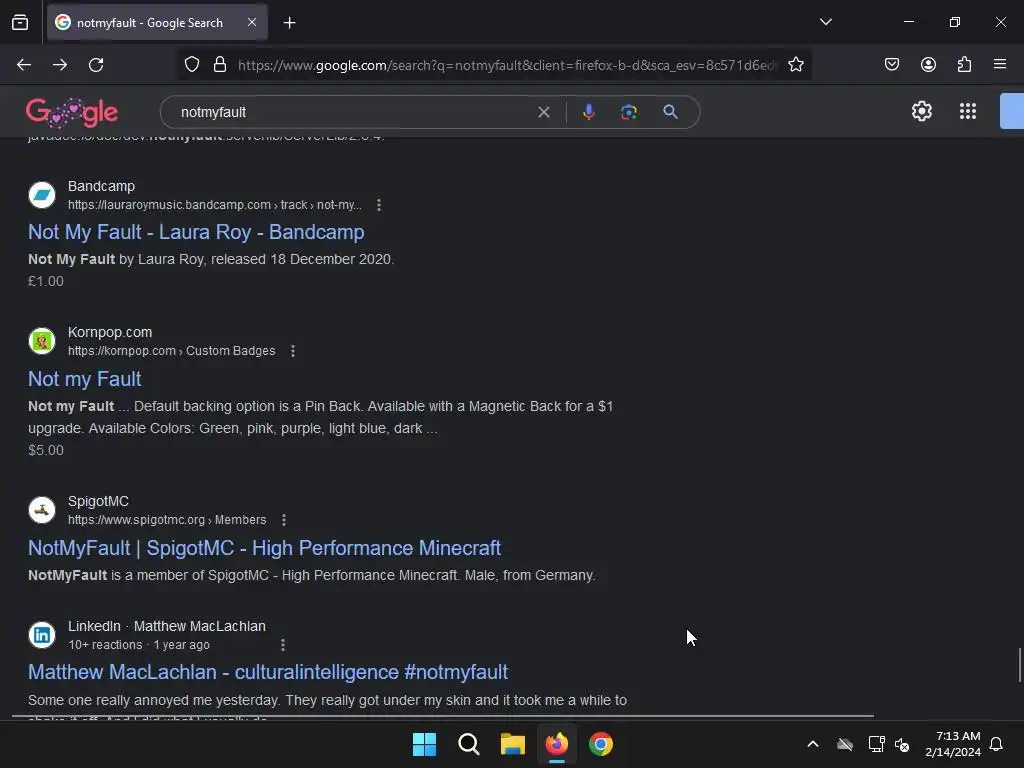Show site security padlock info
This screenshot has width=1024, height=768.
point(220,65)
